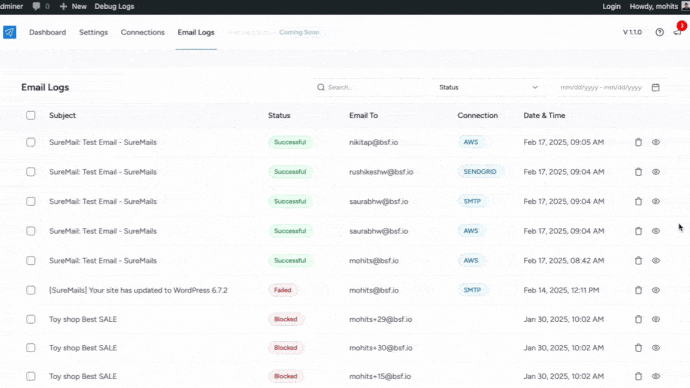The height and width of the screenshot is (388, 690).
Task: Delete the 08:42 AM mohits@bsf.io log
Action: 638,260
